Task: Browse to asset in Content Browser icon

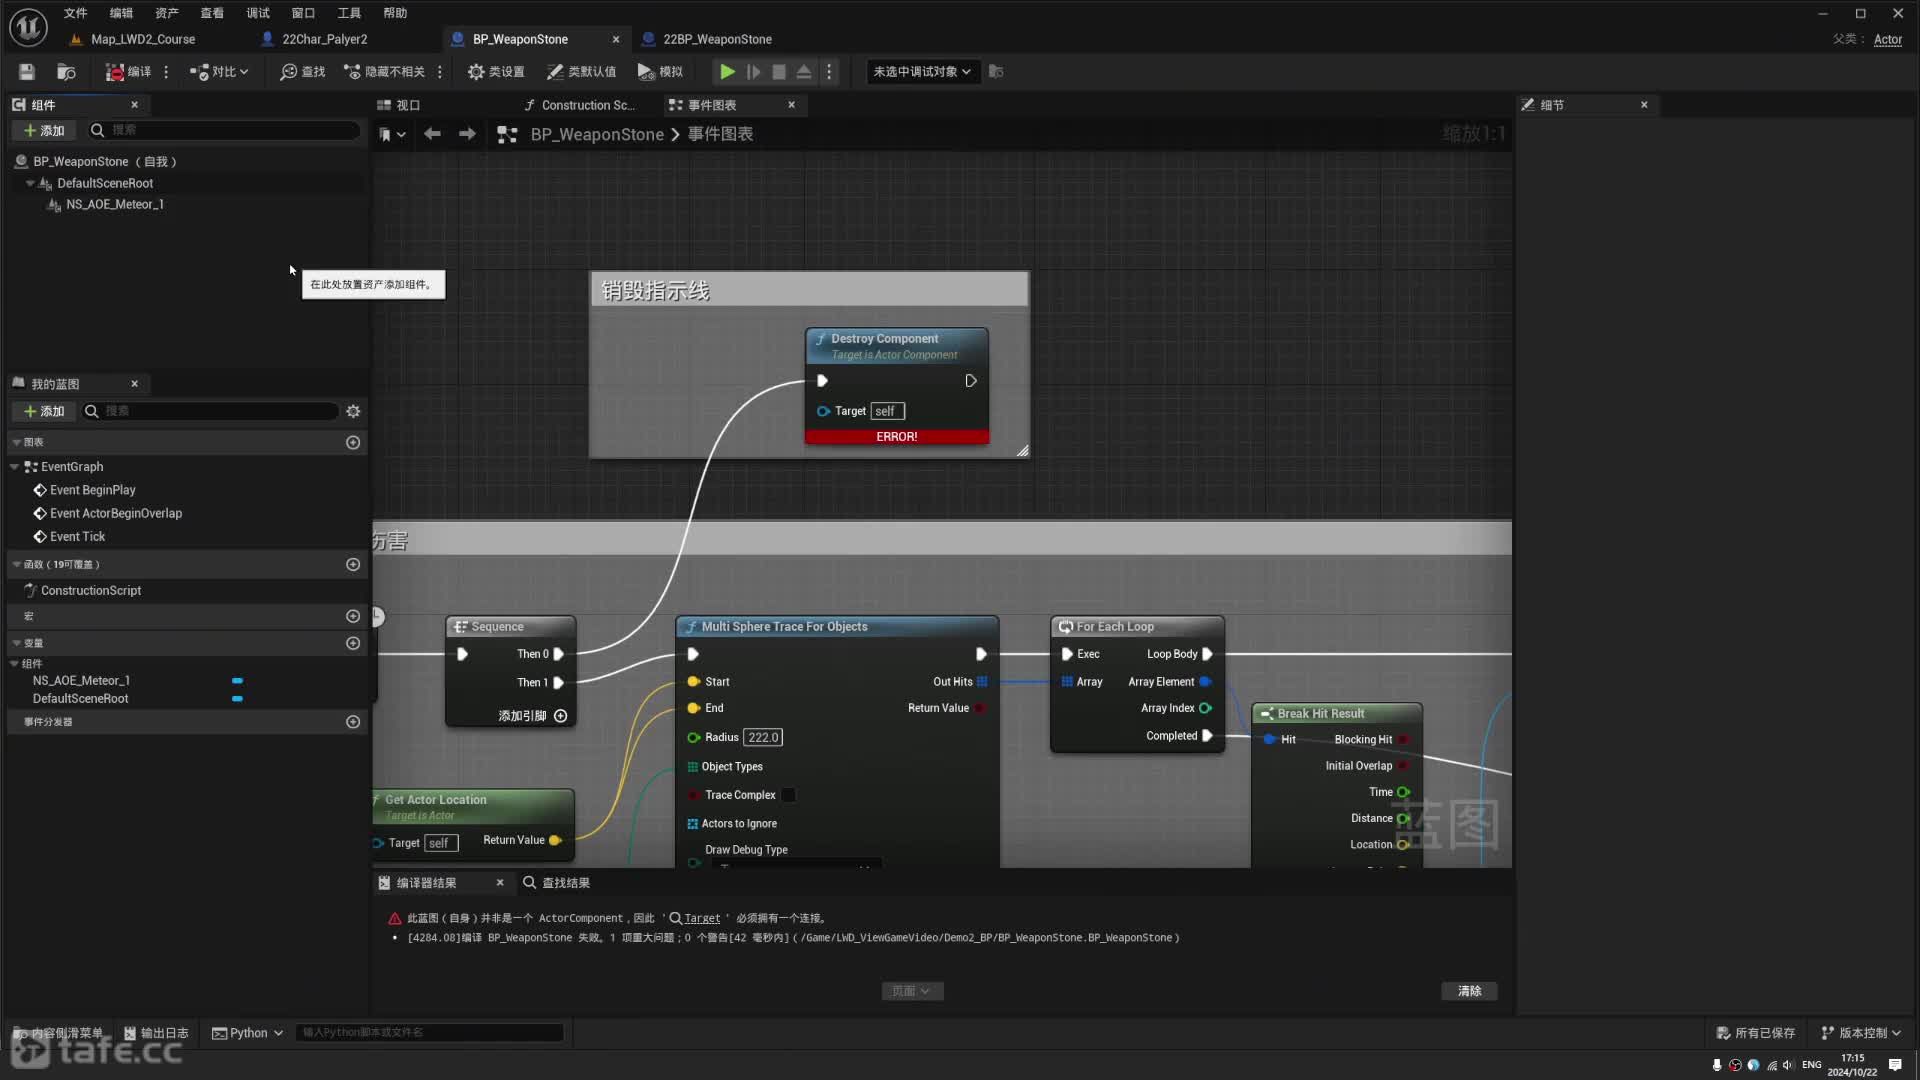Action: pos(66,72)
